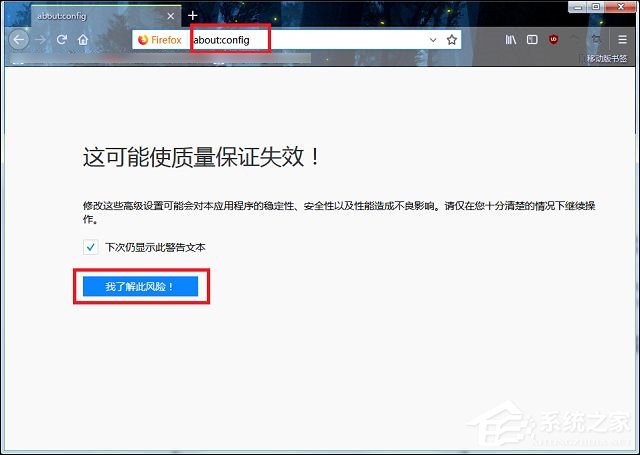This screenshot has height=455, width=640.
Task: Click the 我了解此风险! button
Action: click(x=140, y=286)
